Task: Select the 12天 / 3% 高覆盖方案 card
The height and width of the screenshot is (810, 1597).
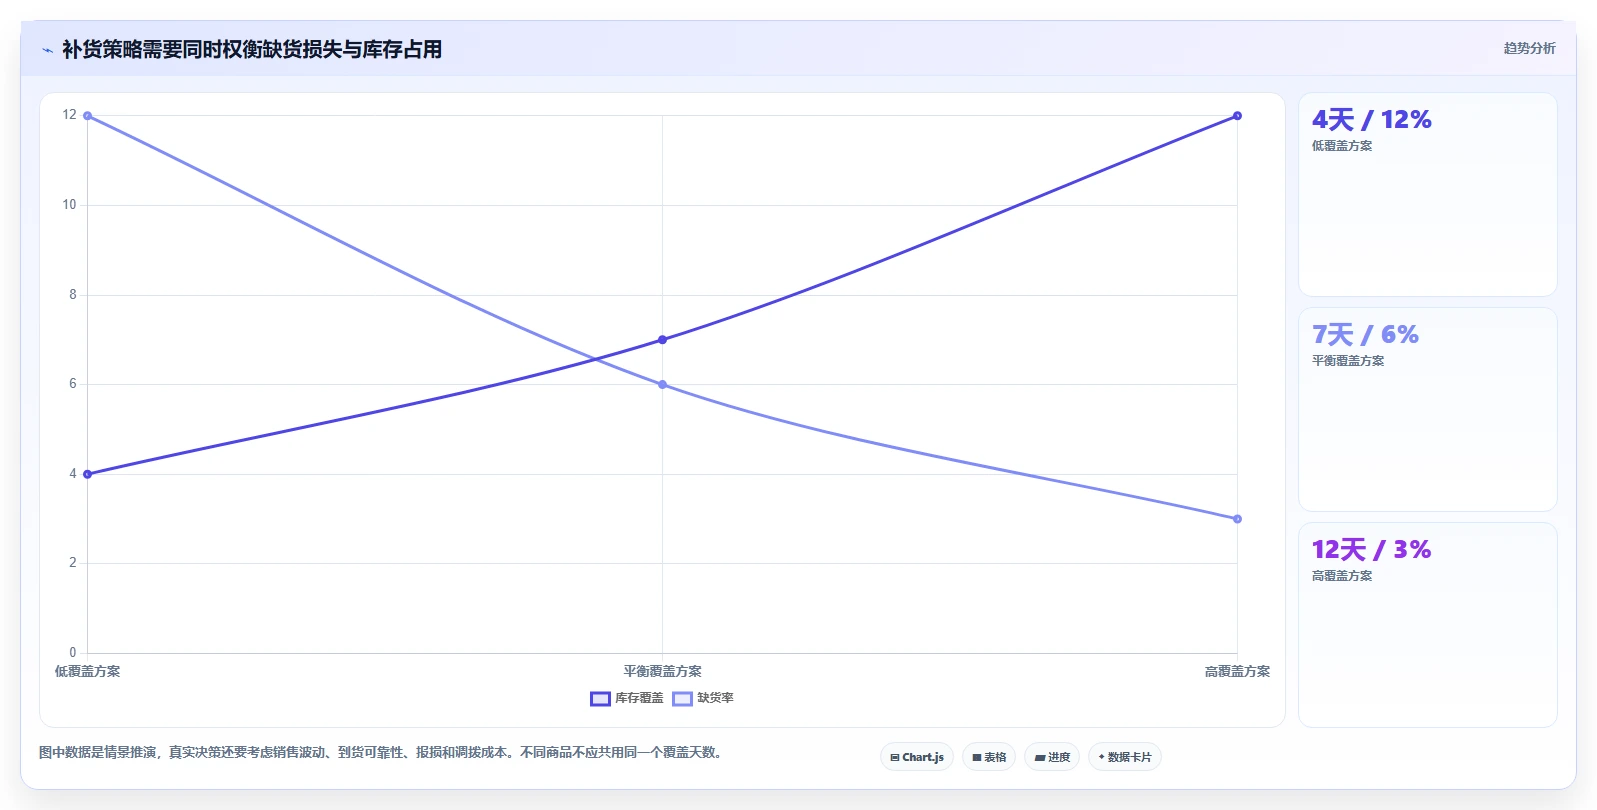Action: coord(1427,625)
